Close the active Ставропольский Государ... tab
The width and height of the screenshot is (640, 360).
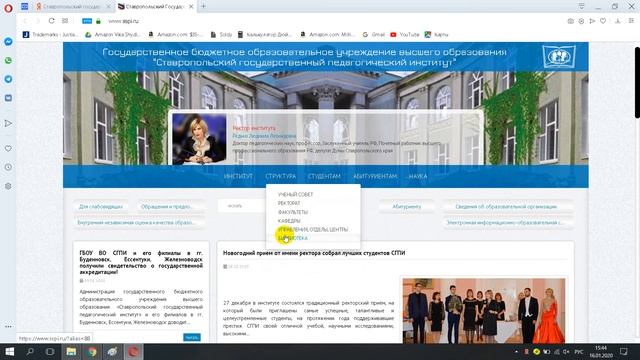tap(191, 7)
